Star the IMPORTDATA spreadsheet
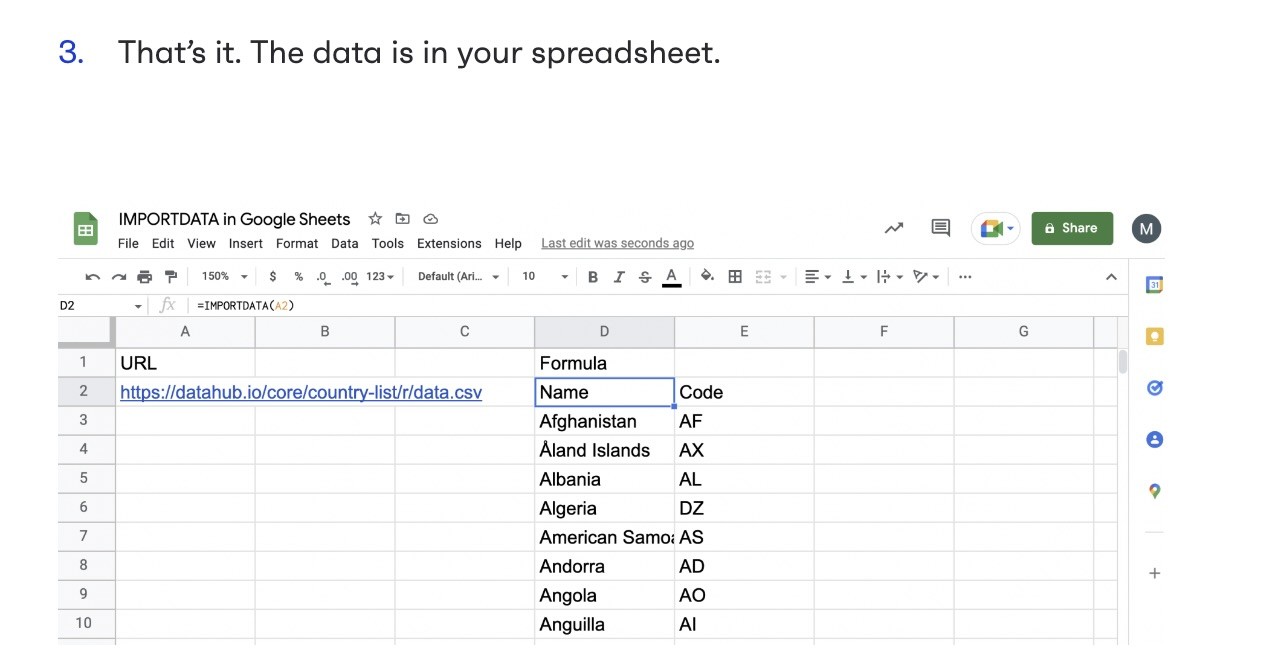1282x667 pixels. point(375,218)
